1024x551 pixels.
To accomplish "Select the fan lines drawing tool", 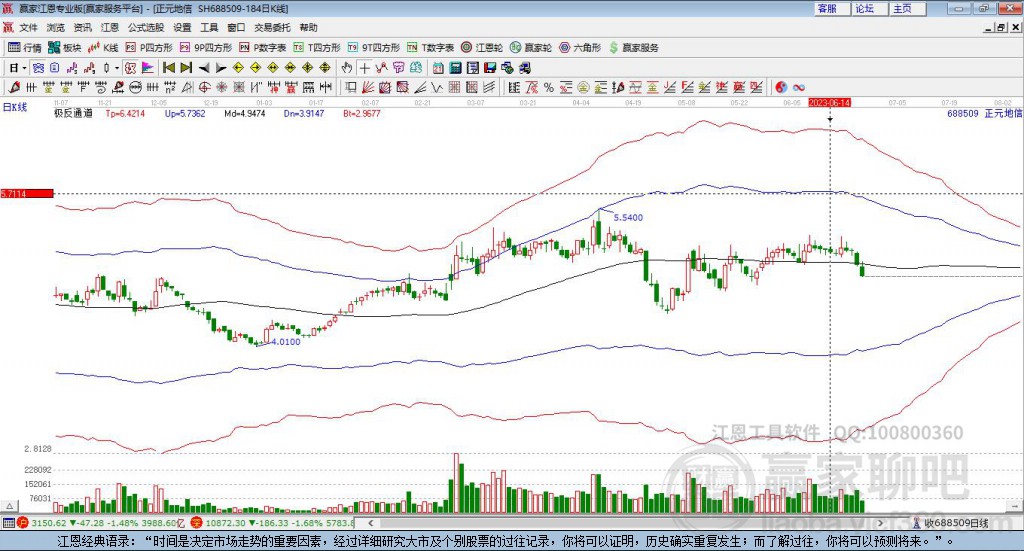I will 368,87.
